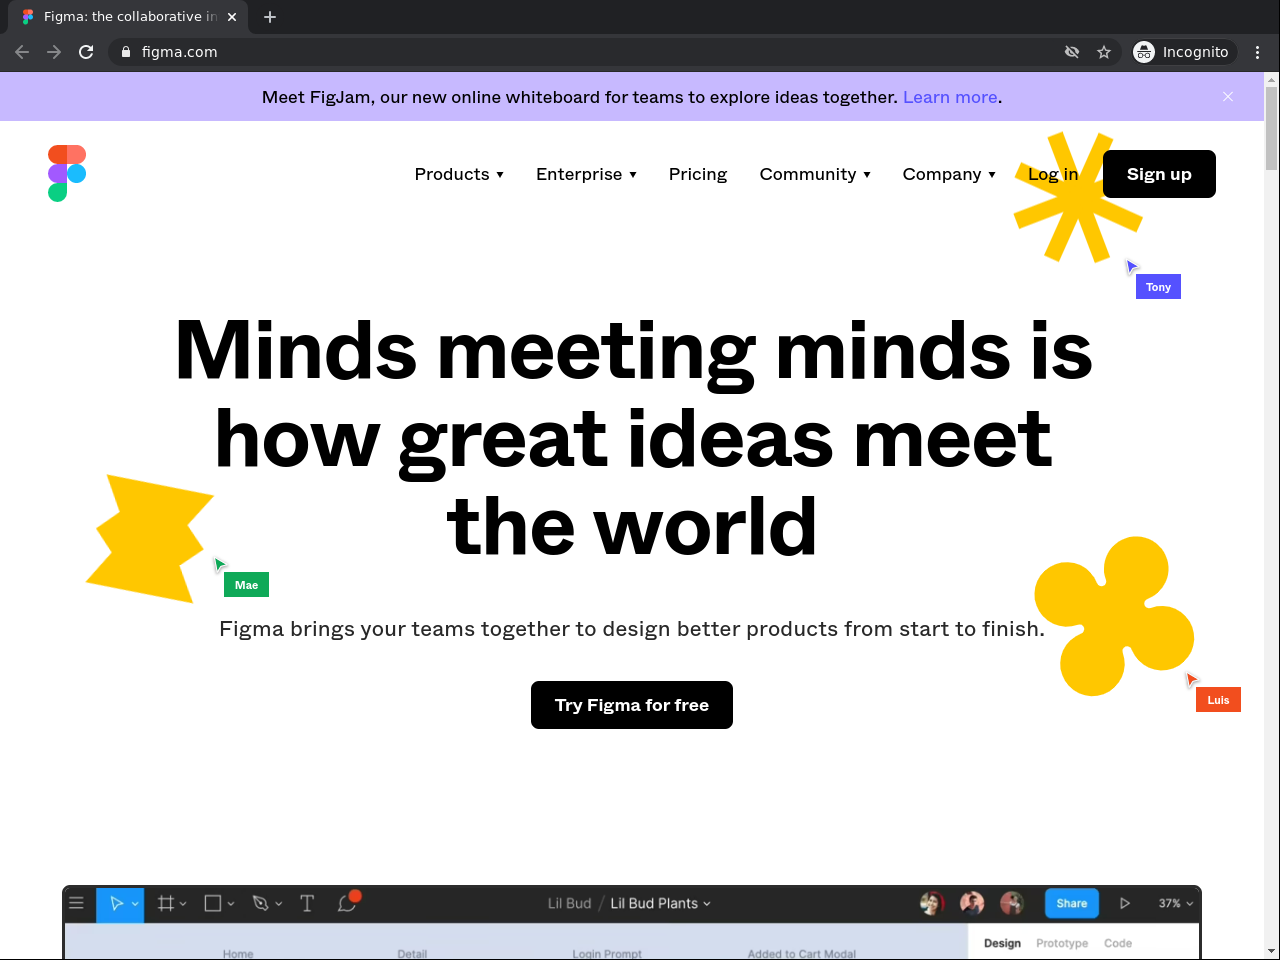The height and width of the screenshot is (960, 1280).
Task: Click the 'Home' frame label
Action: [238, 954]
